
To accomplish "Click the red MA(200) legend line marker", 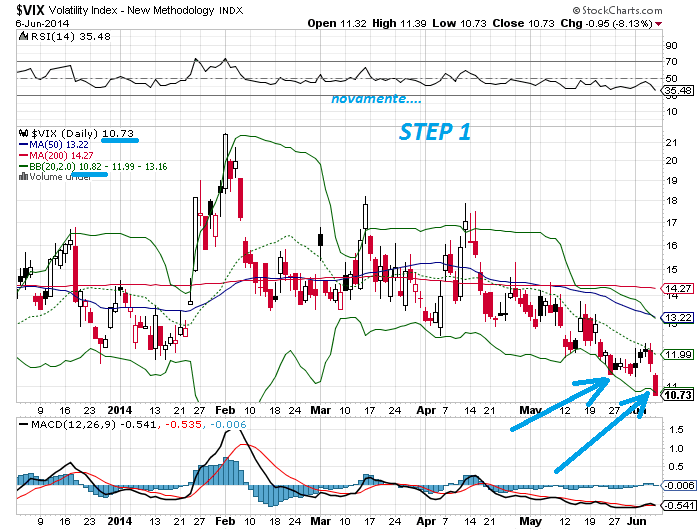I will [24, 155].
